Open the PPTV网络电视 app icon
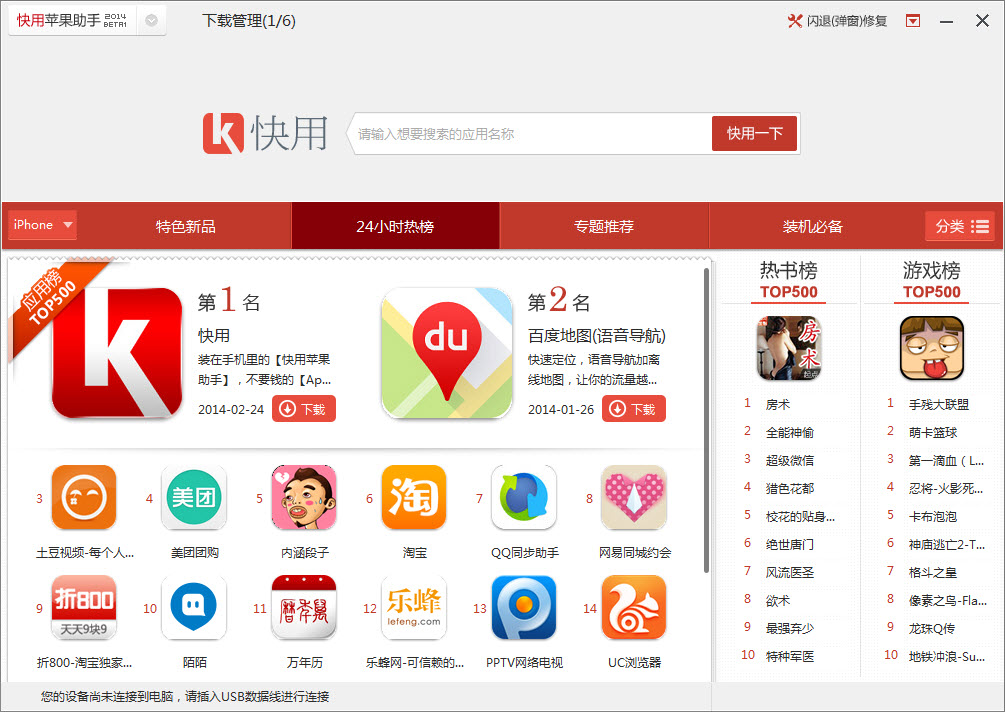1005x712 pixels. pos(524,608)
